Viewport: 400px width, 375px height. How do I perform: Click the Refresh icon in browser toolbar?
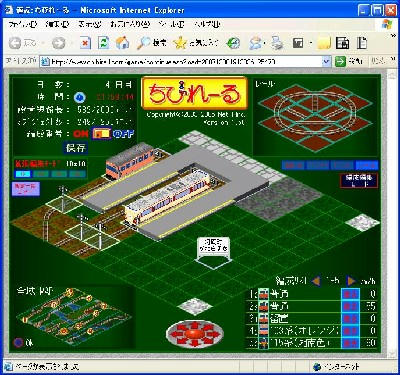tap(104, 43)
